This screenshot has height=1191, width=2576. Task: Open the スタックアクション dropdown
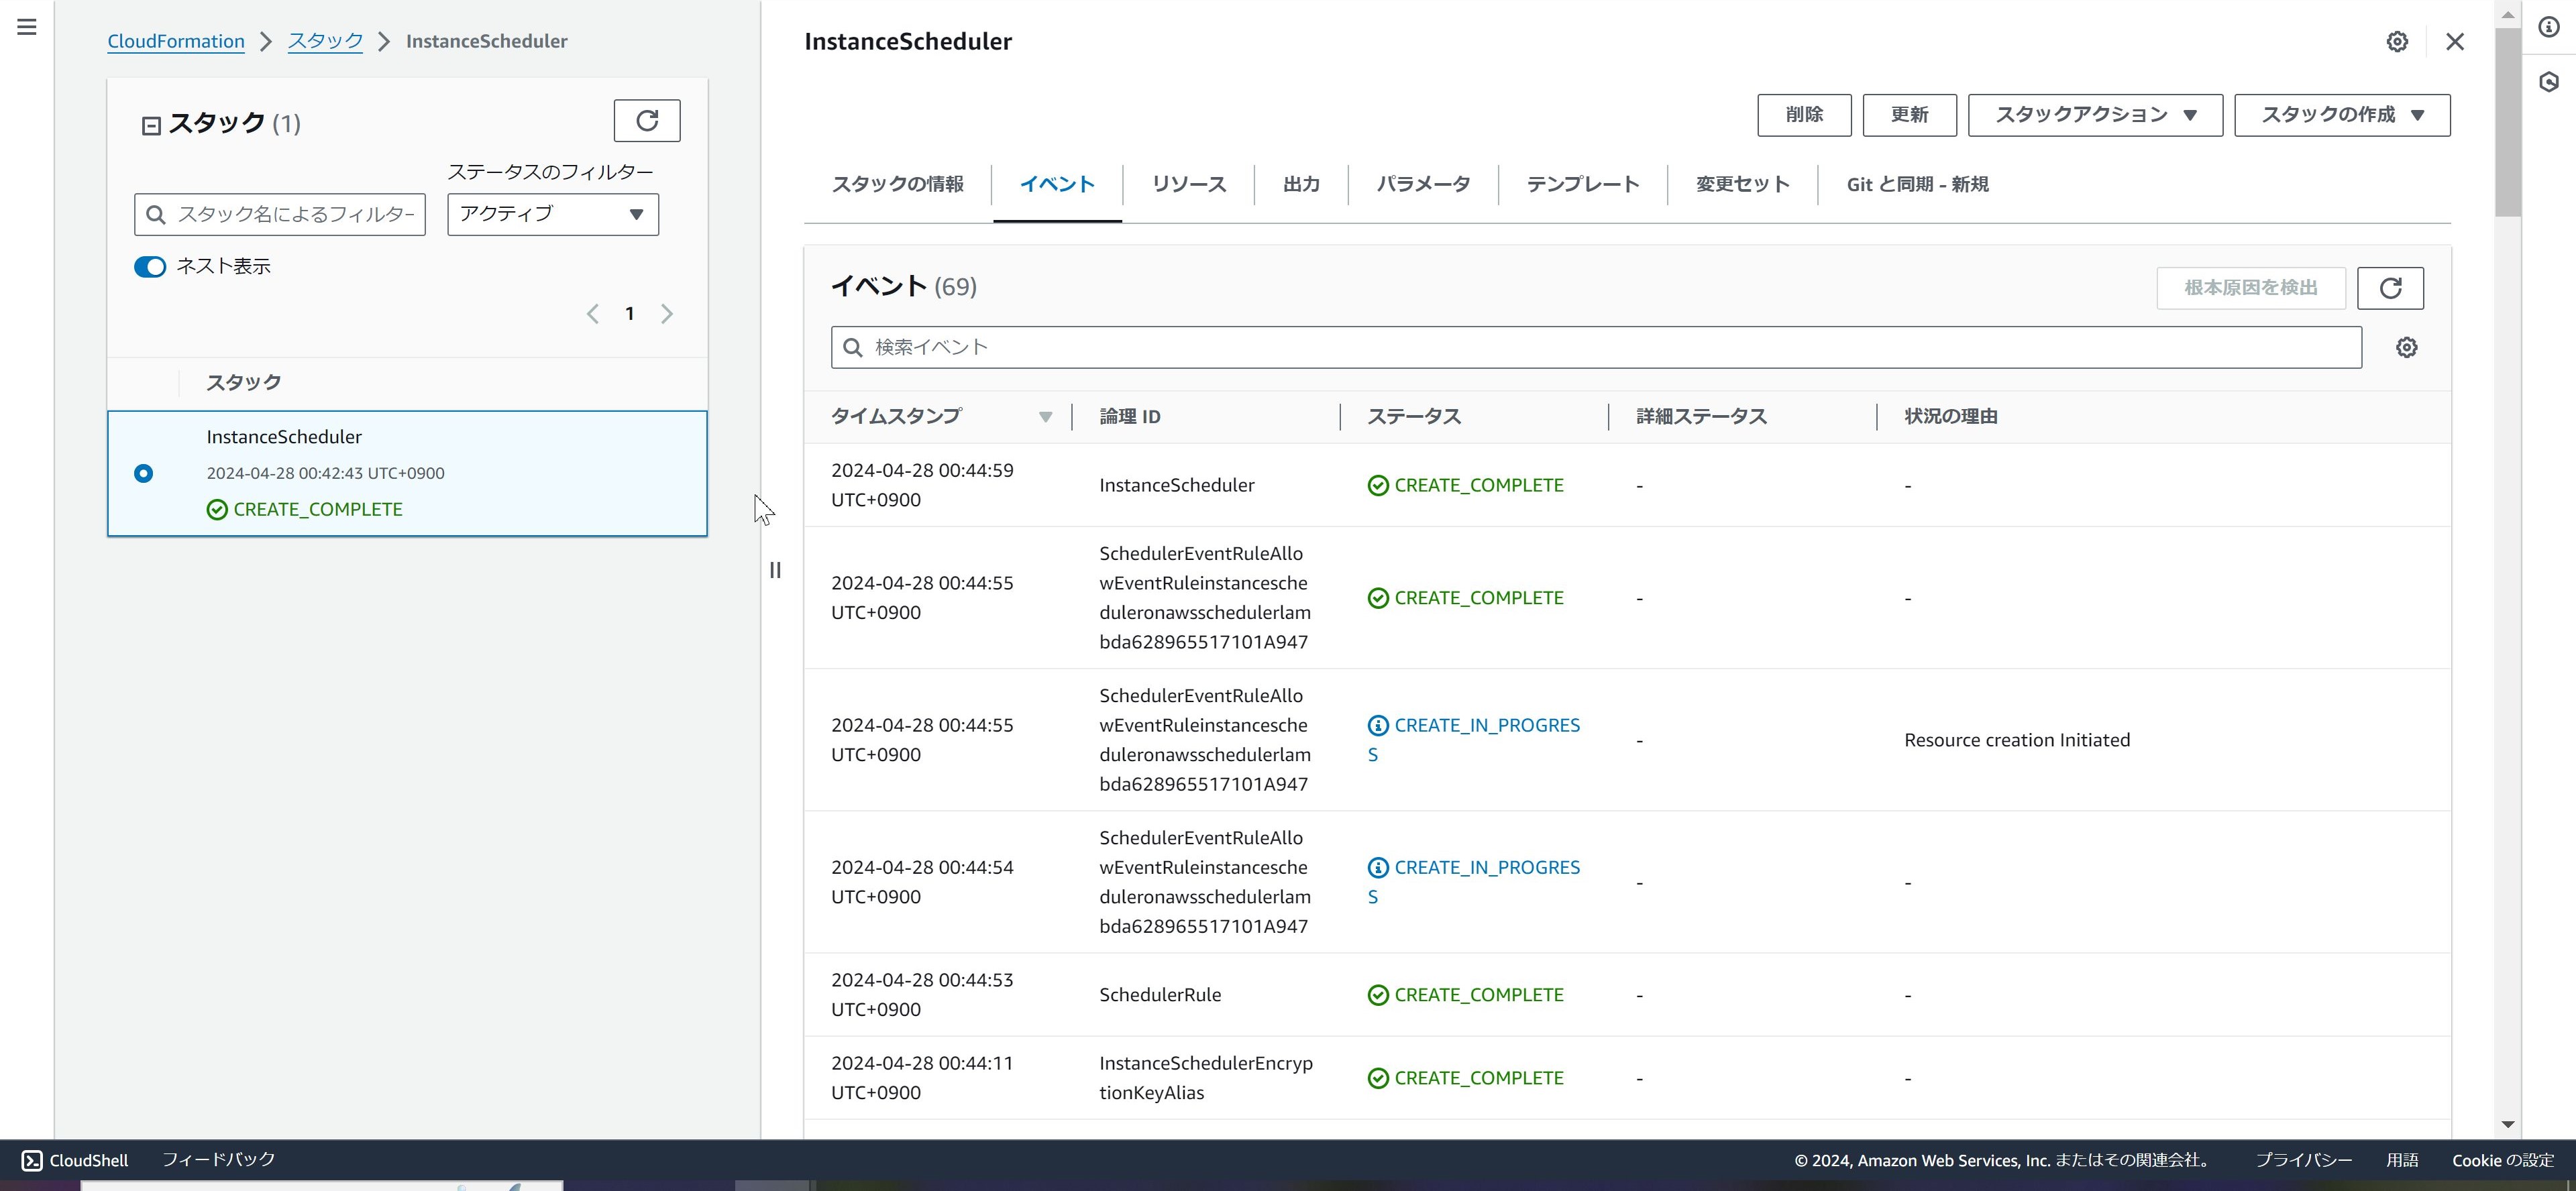(x=2093, y=114)
